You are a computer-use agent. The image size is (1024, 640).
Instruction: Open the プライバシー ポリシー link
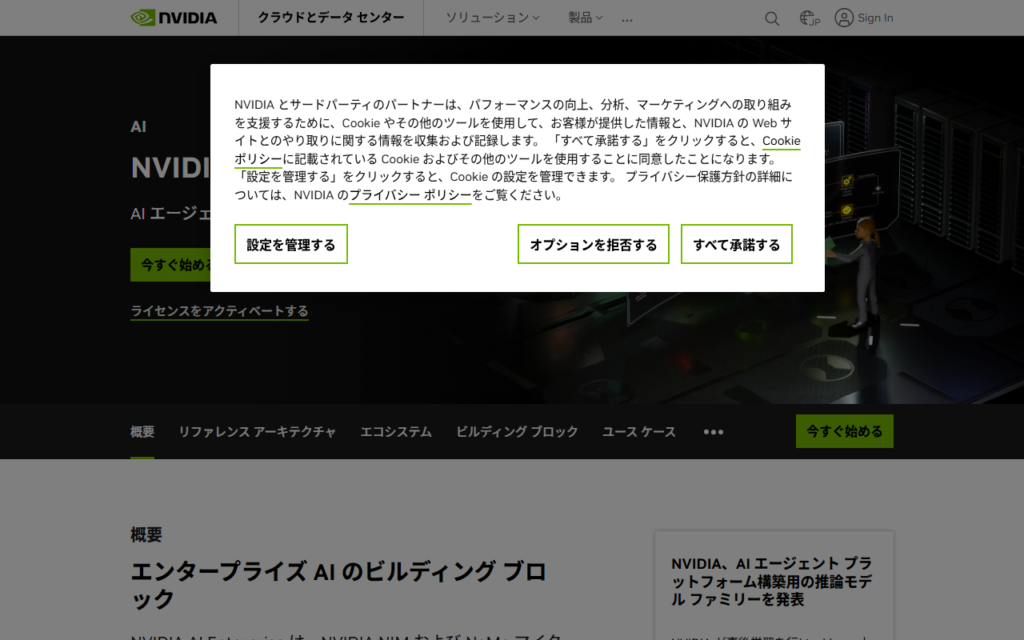click(410, 196)
